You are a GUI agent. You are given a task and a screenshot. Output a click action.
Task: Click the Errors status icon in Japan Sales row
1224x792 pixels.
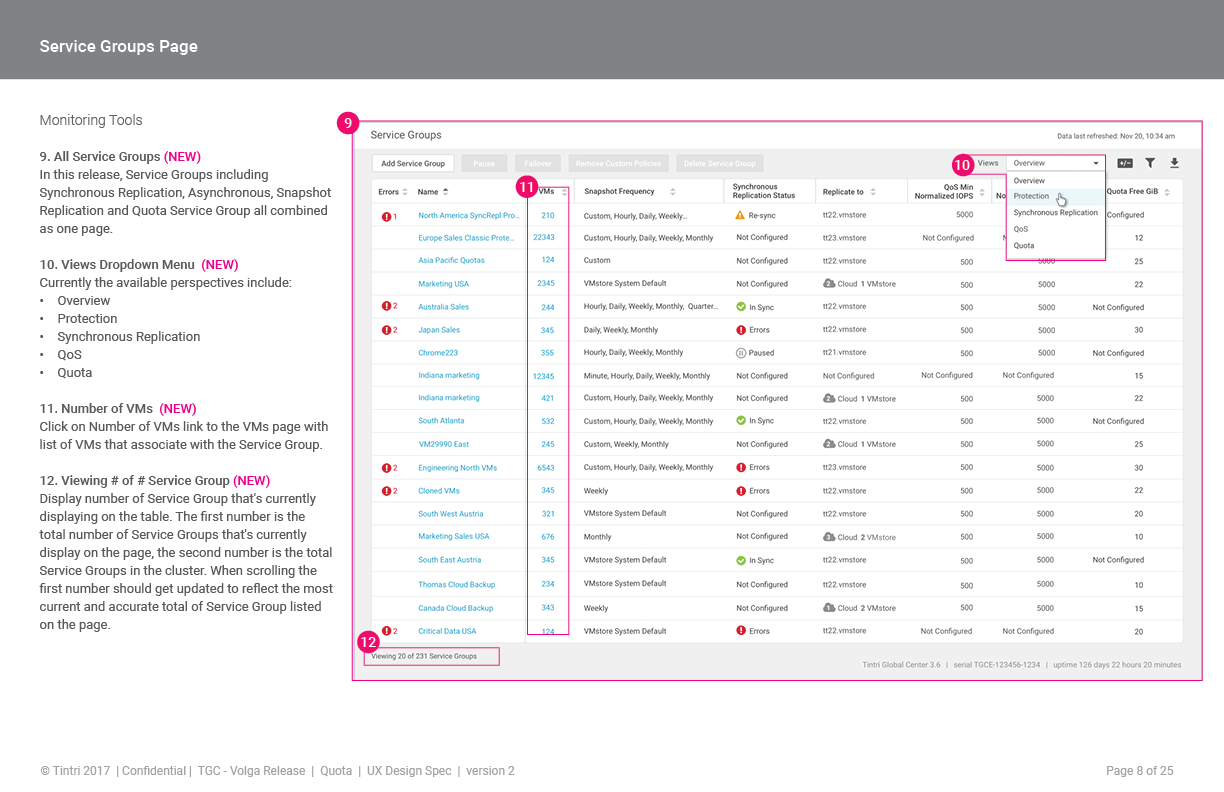click(x=741, y=330)
